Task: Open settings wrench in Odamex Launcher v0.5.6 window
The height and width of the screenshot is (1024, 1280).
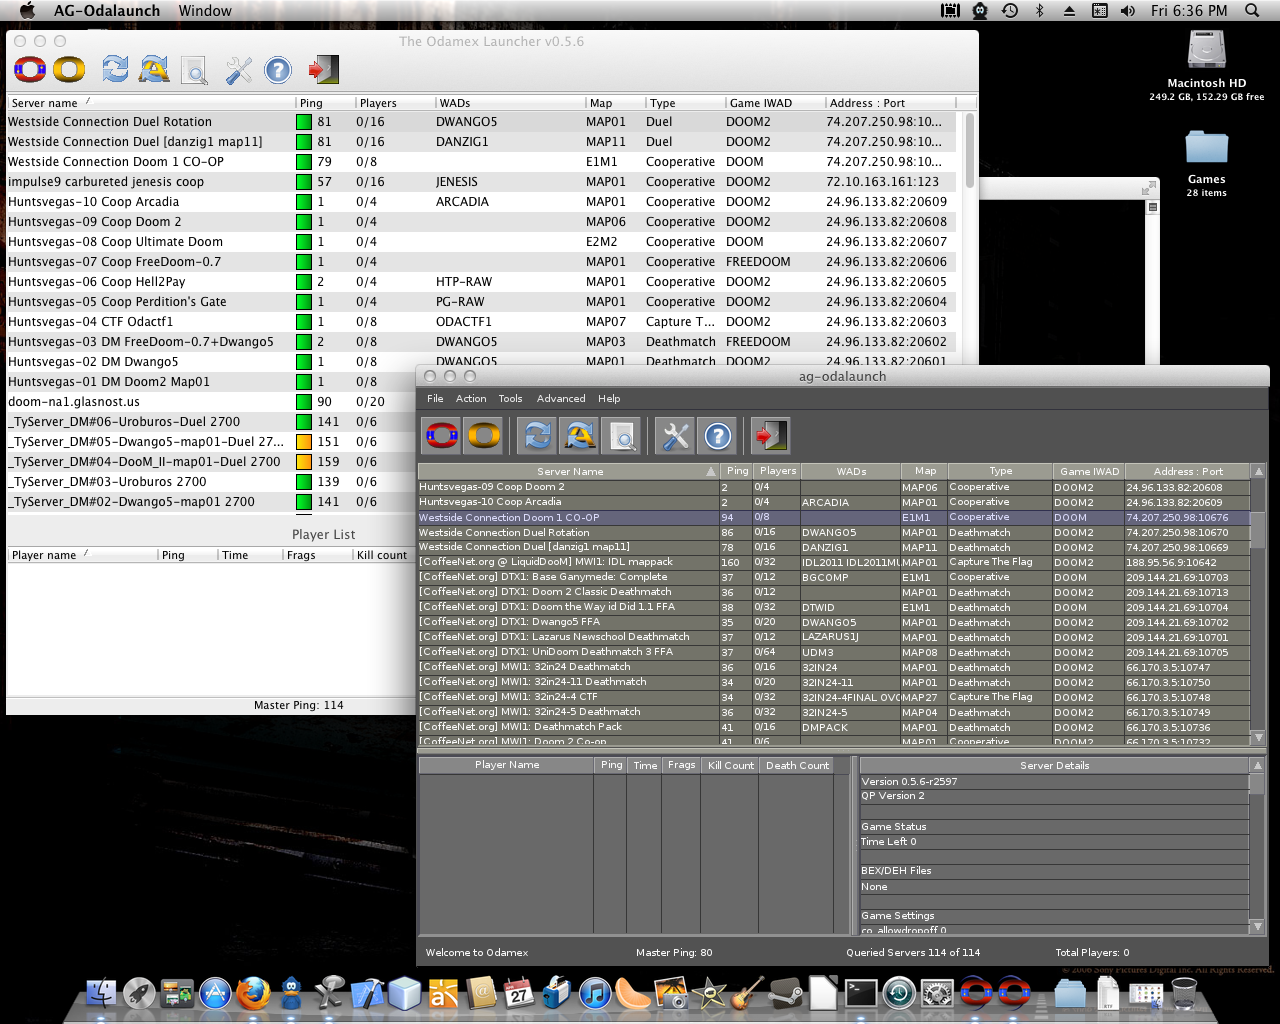Action: [239, 70]
